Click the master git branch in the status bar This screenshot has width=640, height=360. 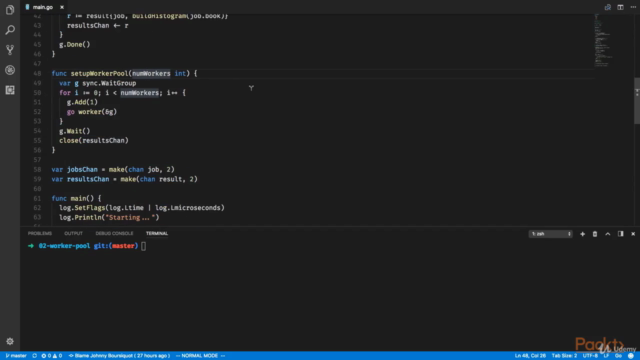coord(16,356)
